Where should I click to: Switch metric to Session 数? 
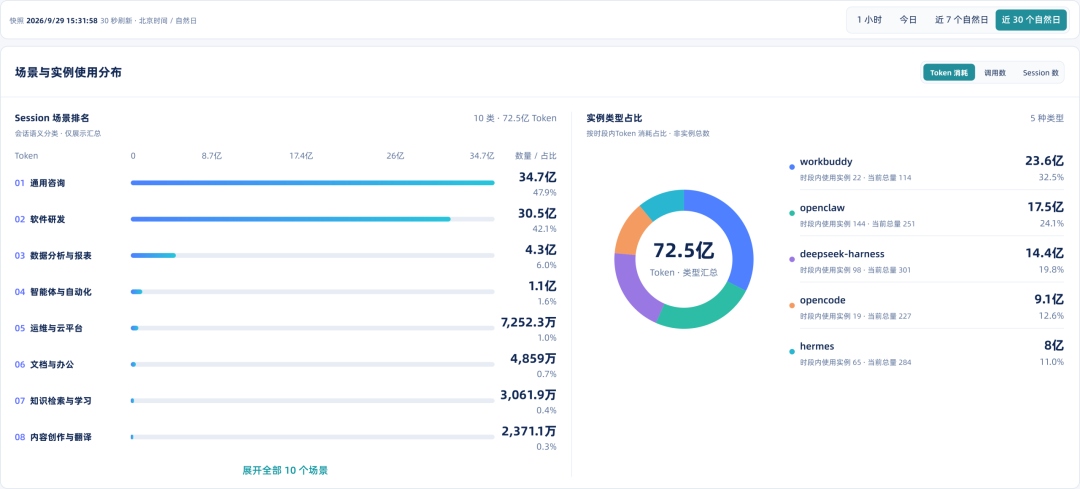(x=1041, y=72)
